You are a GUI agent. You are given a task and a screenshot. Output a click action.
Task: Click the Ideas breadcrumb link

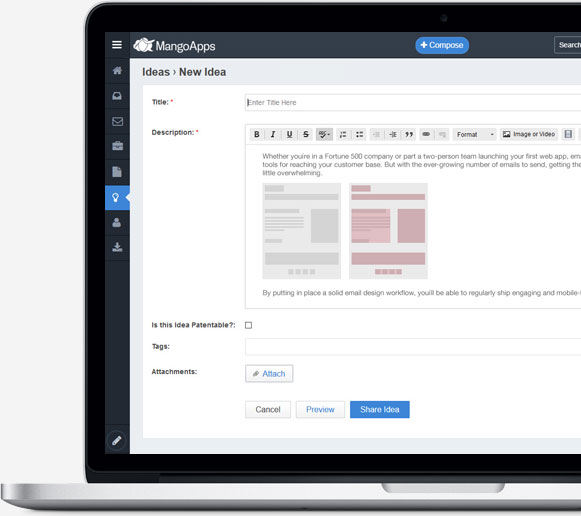tap(156, 72)
